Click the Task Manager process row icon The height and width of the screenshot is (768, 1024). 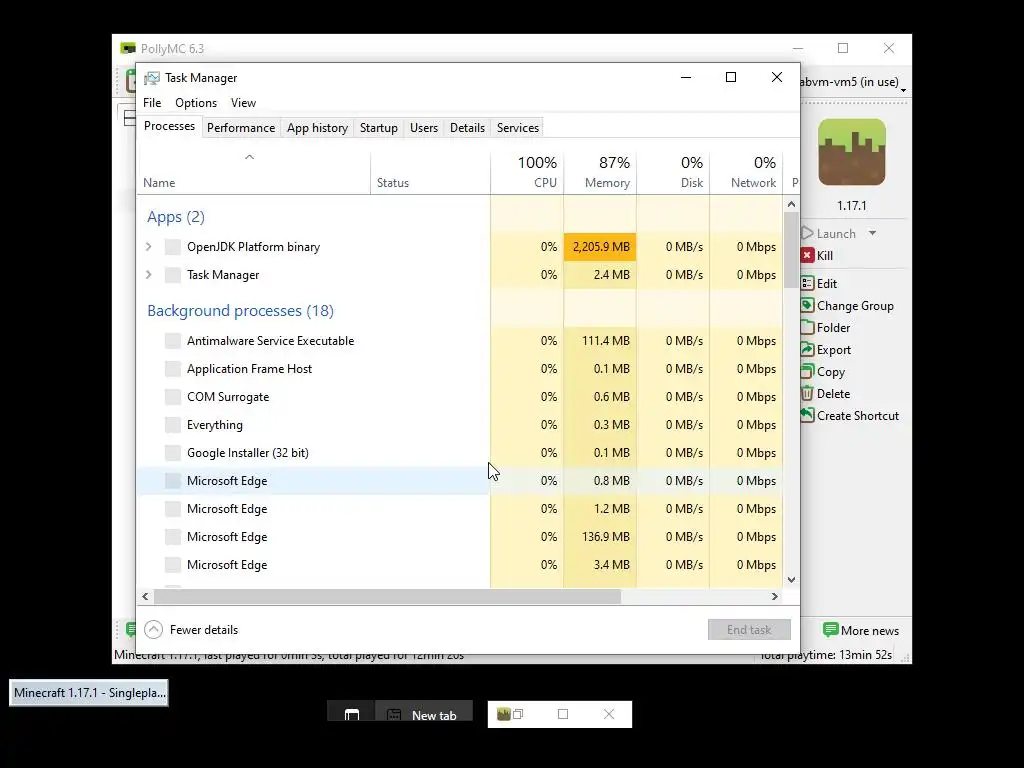[172, 275]
